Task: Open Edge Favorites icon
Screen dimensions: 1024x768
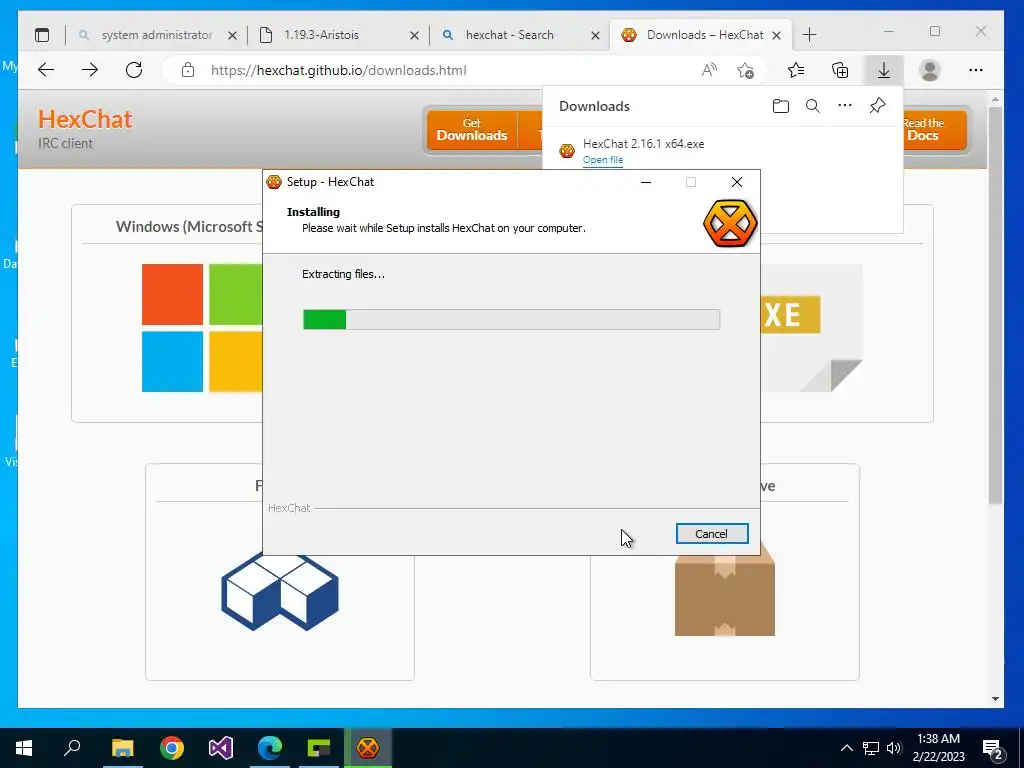Action: [795, 70]
